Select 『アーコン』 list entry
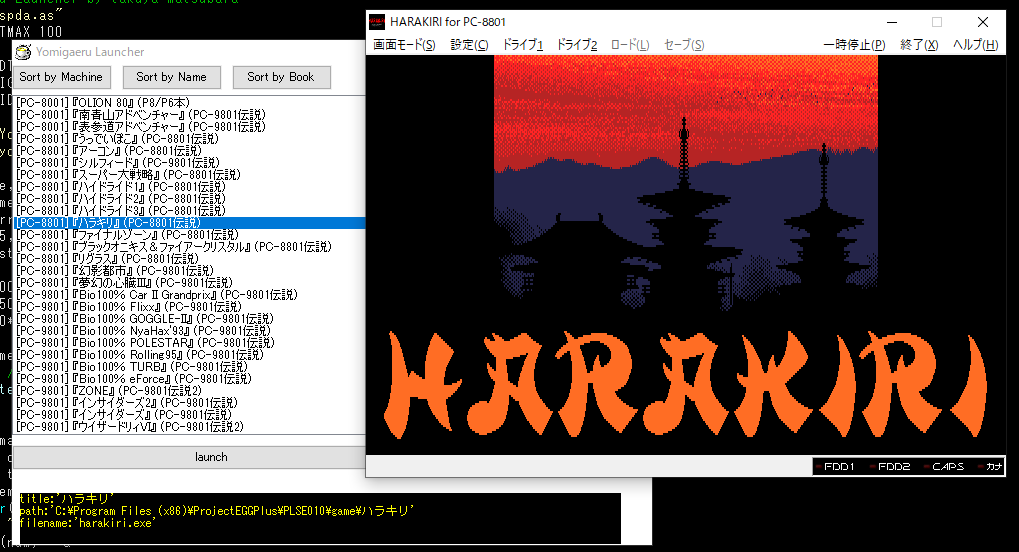Viewport: 1019px width, 552px height. [x=189, y=151]
